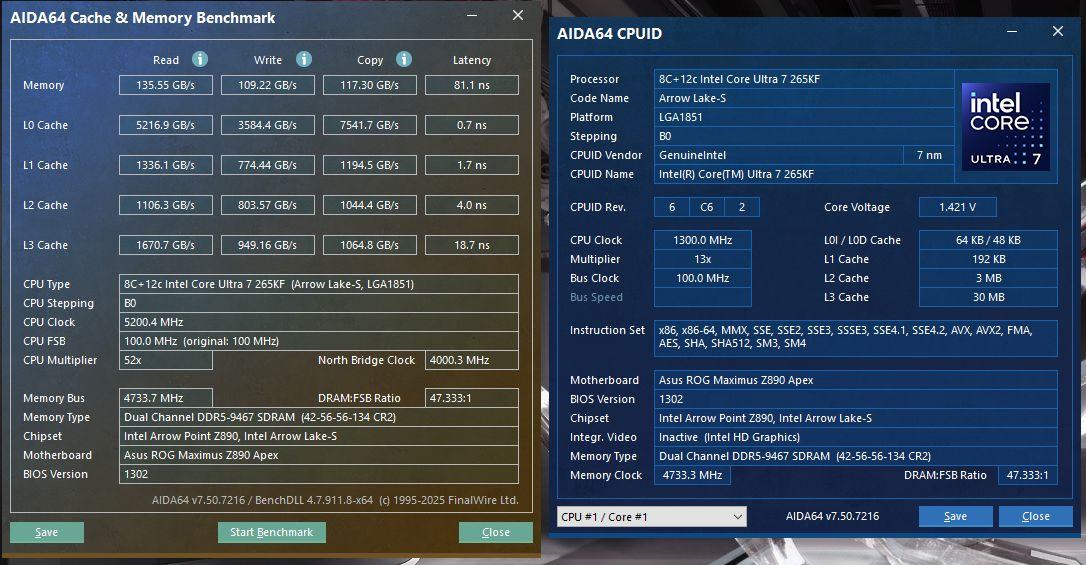Select the Memory Read value 135.55 GB/s

(x=166, y=85)
